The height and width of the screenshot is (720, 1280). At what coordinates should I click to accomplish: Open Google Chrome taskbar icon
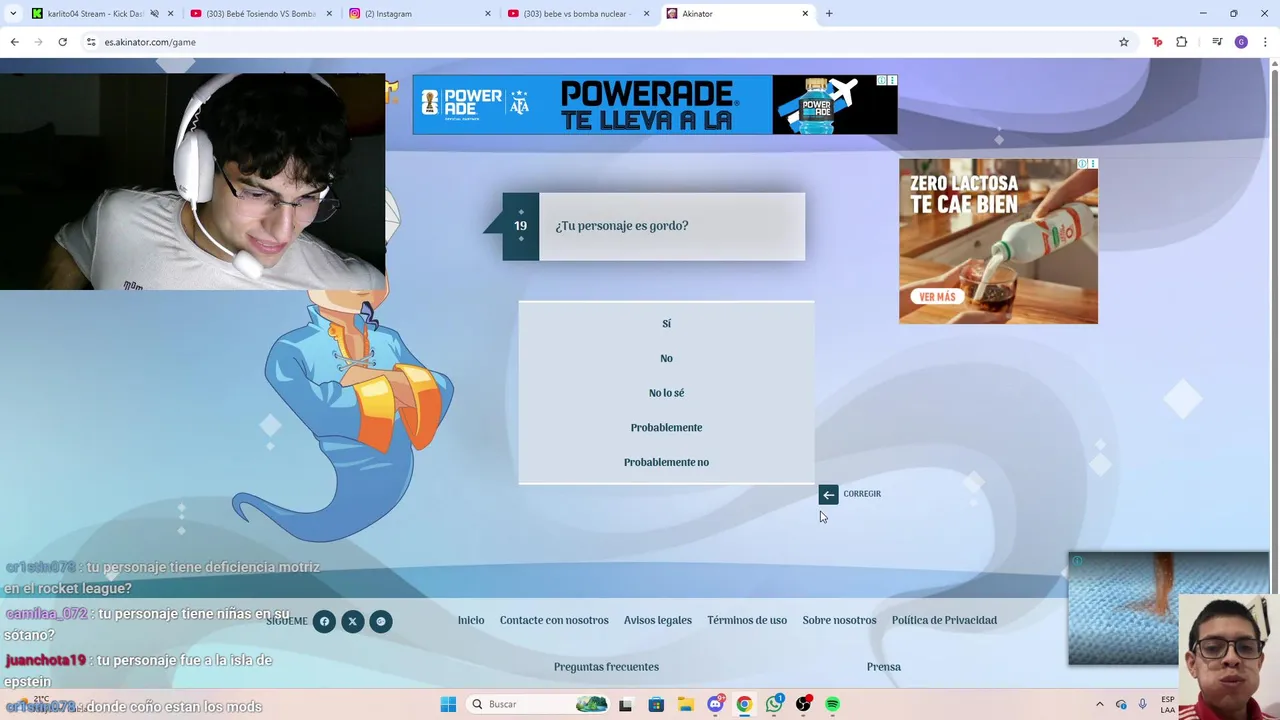[744, 704]
